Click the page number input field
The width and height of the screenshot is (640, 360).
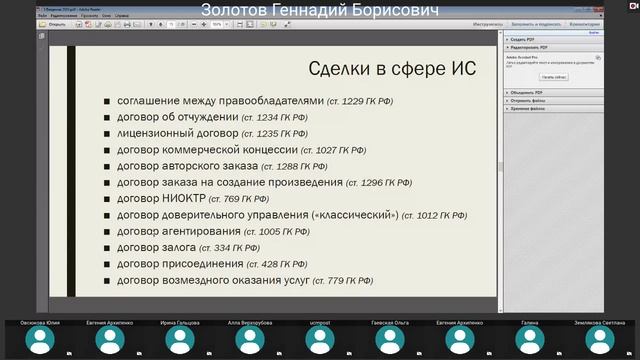[x=171, y=24]
